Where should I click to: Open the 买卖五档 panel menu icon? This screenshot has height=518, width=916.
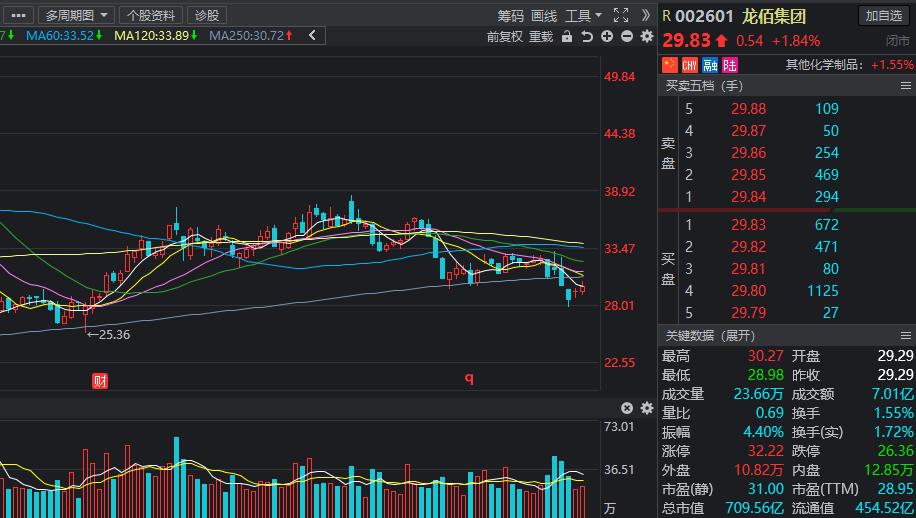click(906, 86)
